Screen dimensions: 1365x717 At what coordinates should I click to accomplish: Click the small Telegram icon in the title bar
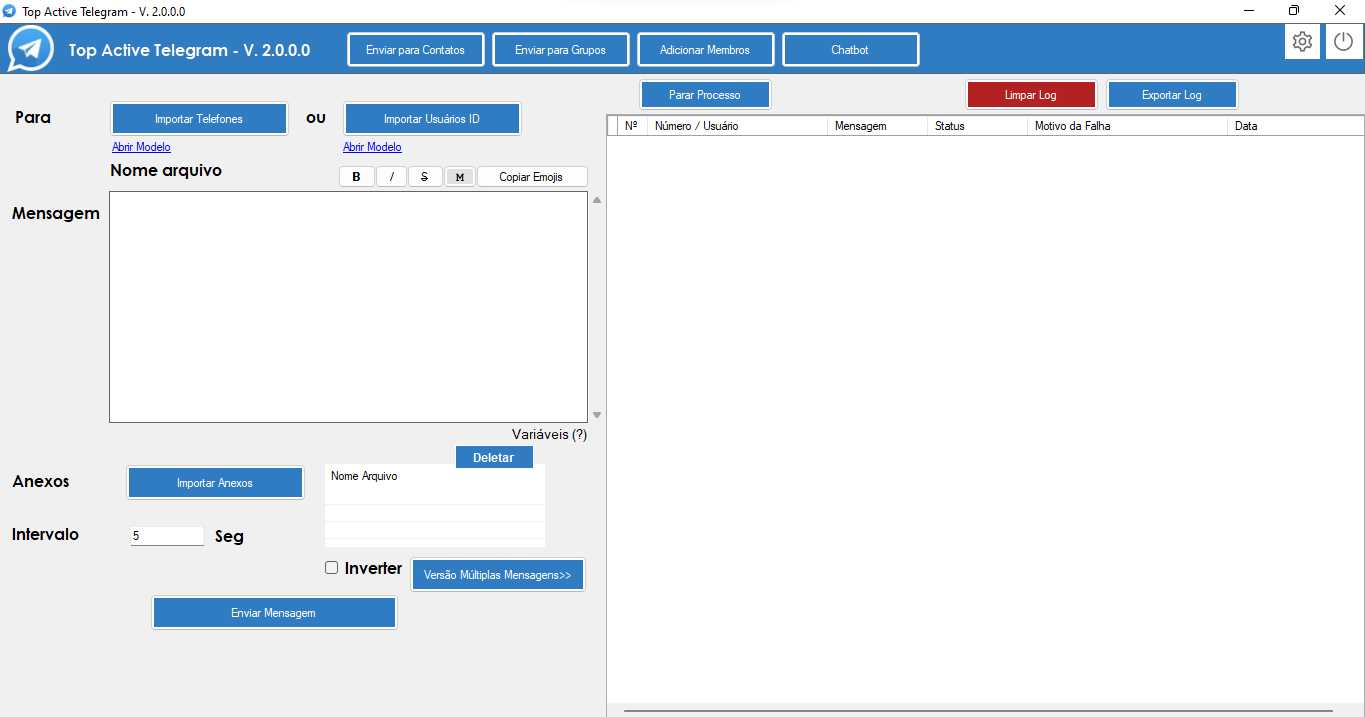click(x=10, y=11)
